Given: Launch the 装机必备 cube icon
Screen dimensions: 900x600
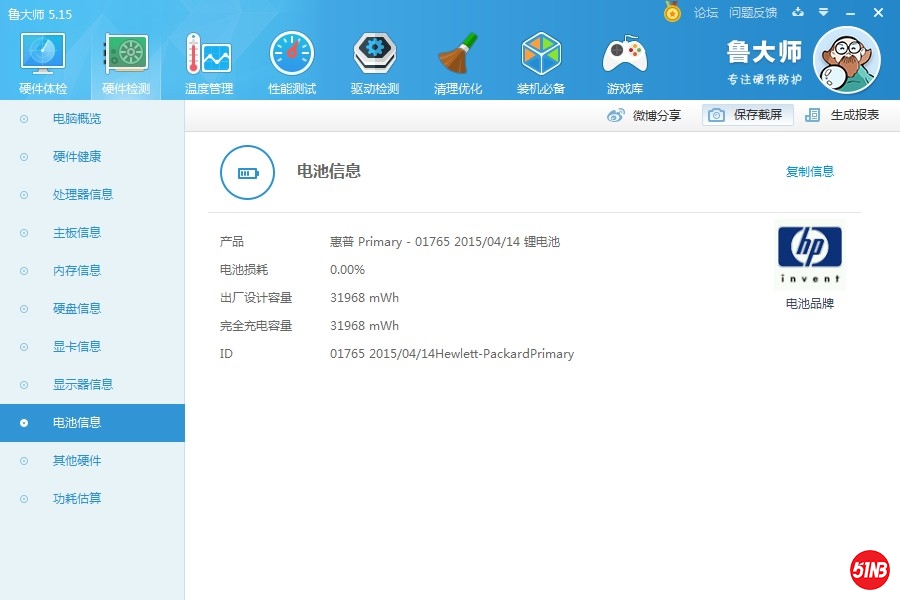Looking at the screenshot, I should click(x=541, y=57).
